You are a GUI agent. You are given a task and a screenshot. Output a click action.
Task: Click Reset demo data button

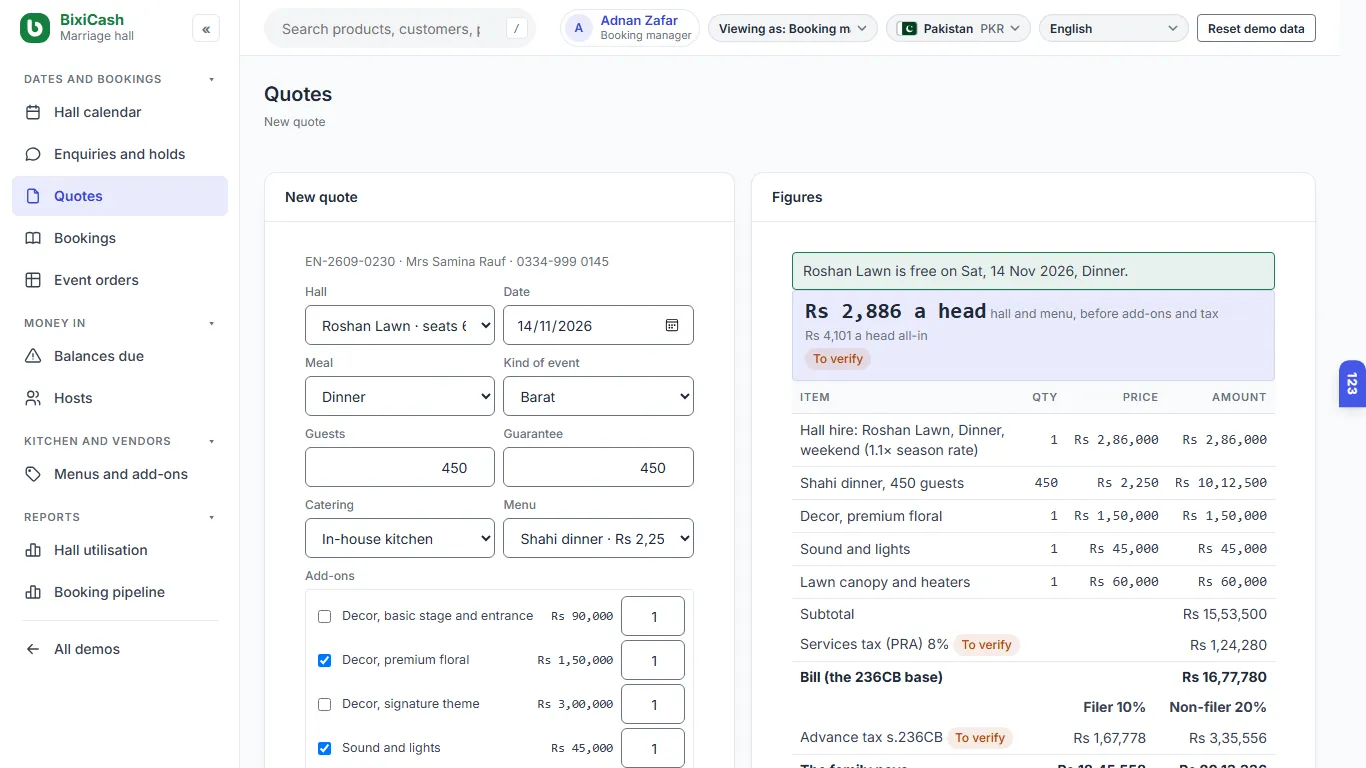[x=1256, y=28]
